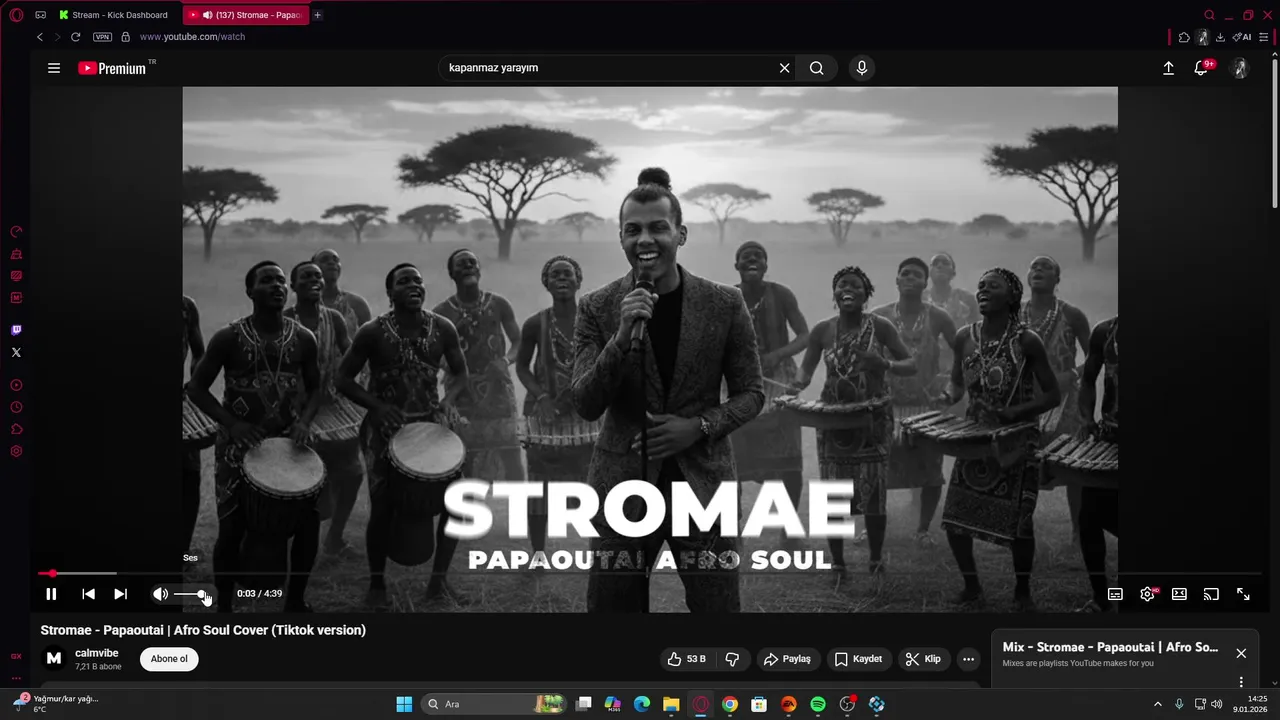Open the Opera main menu logo
The image size is (1280, 720).
[16, 15]
